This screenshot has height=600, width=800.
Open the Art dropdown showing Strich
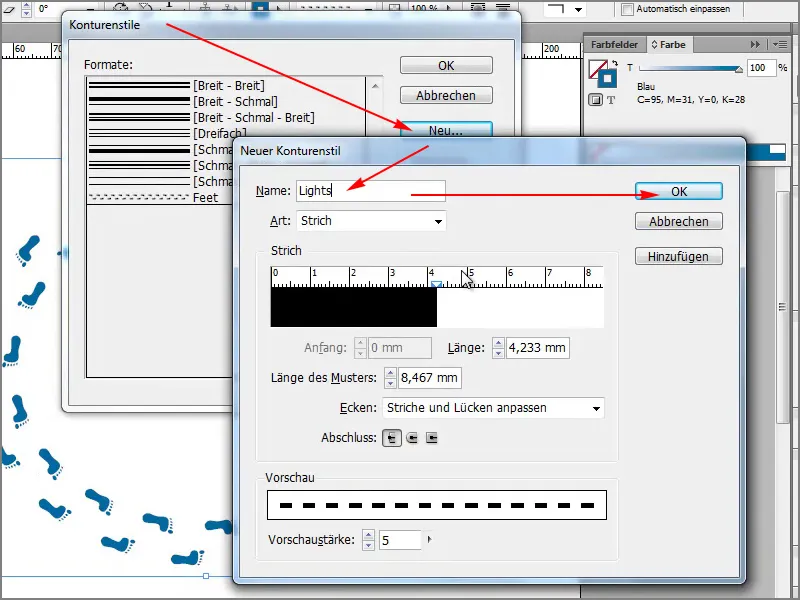(371, 221)
